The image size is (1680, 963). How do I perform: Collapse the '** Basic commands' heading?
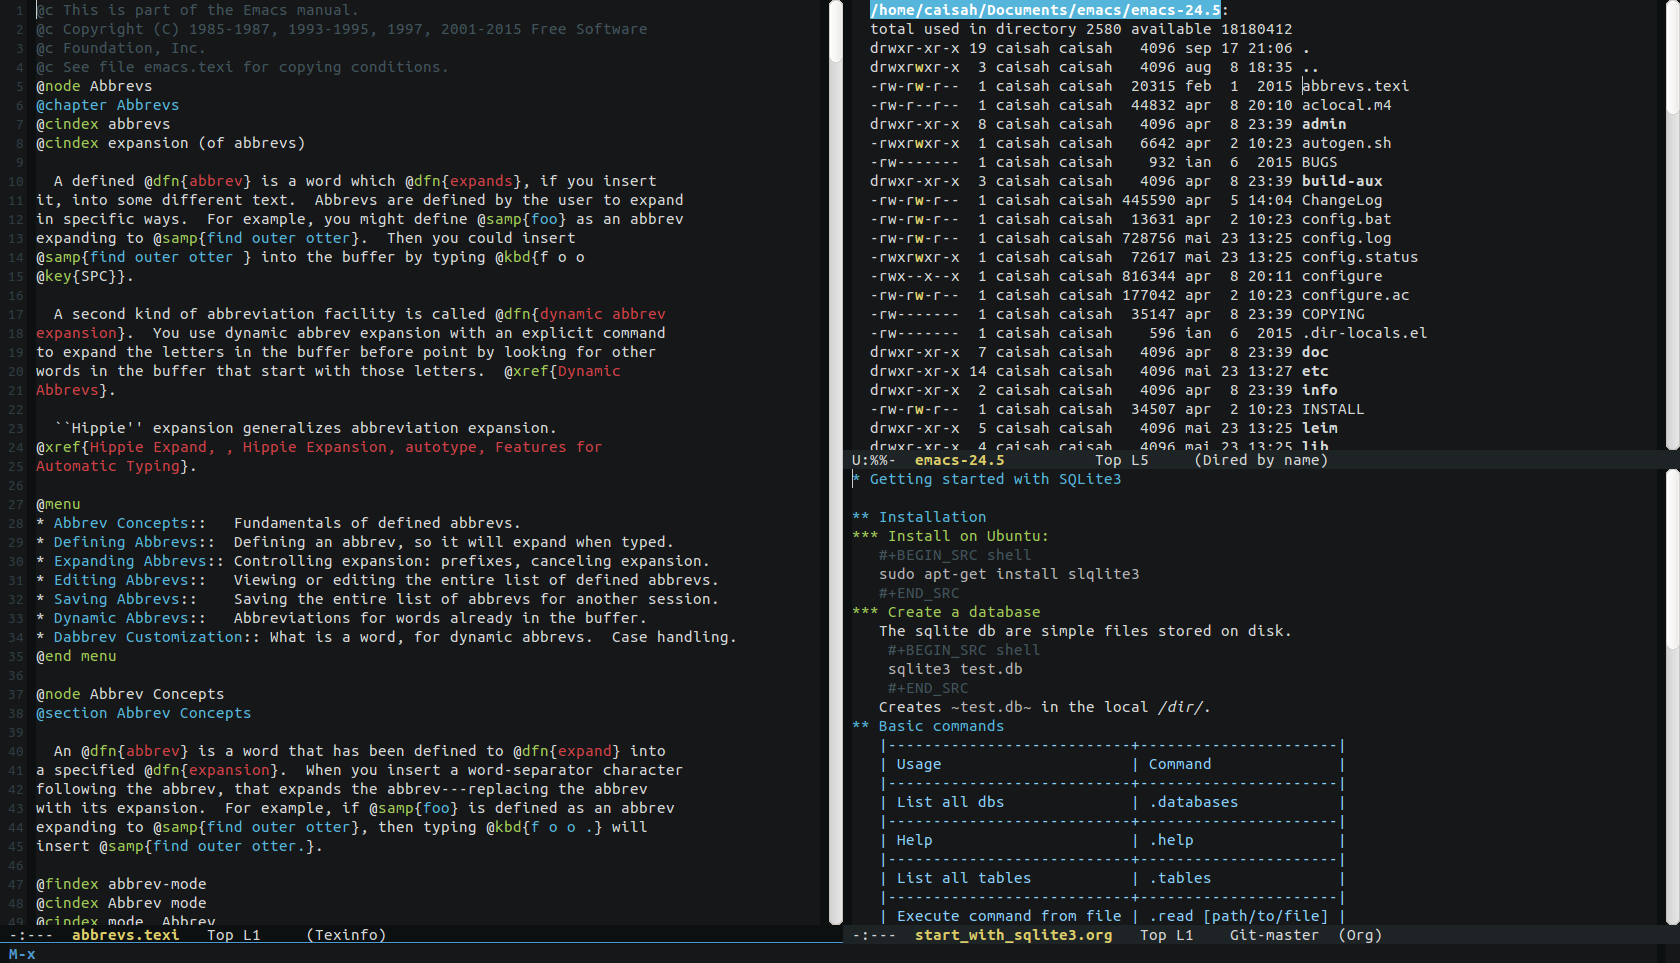point(928,726)
